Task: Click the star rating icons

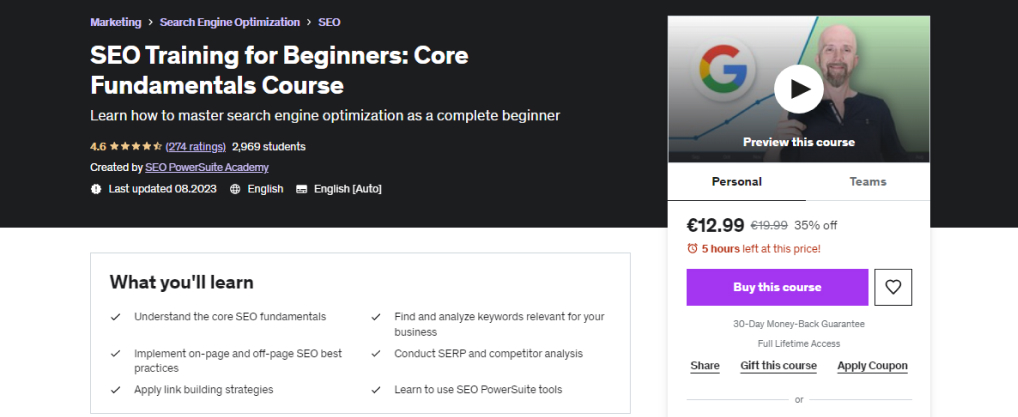Action: pos(137,146)
